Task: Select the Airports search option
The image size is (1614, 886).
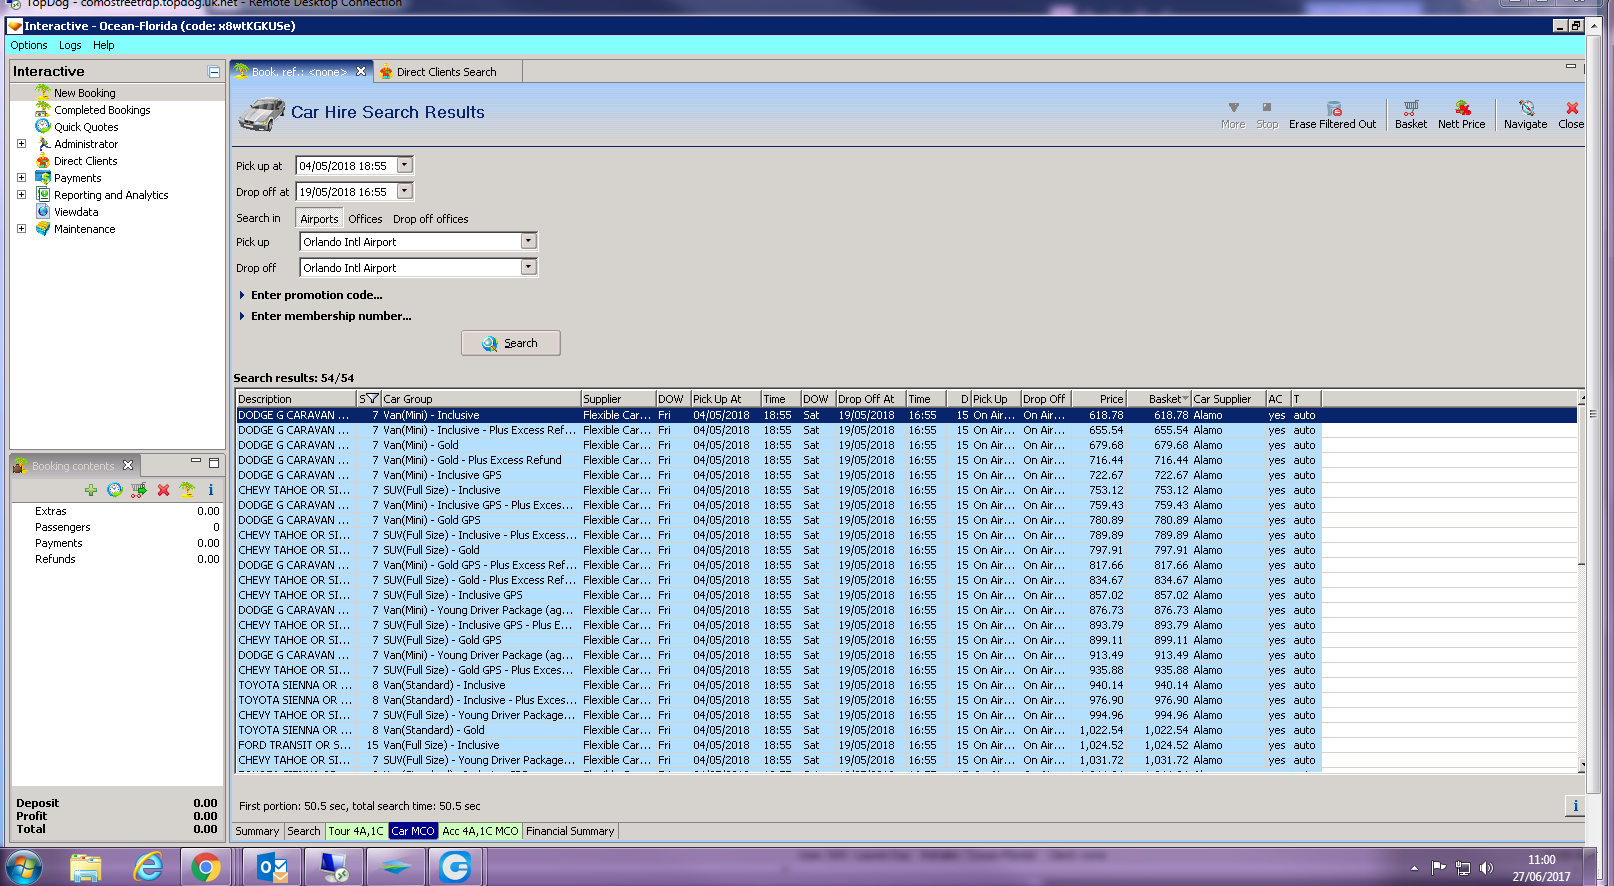Action: tap(319, 219)
